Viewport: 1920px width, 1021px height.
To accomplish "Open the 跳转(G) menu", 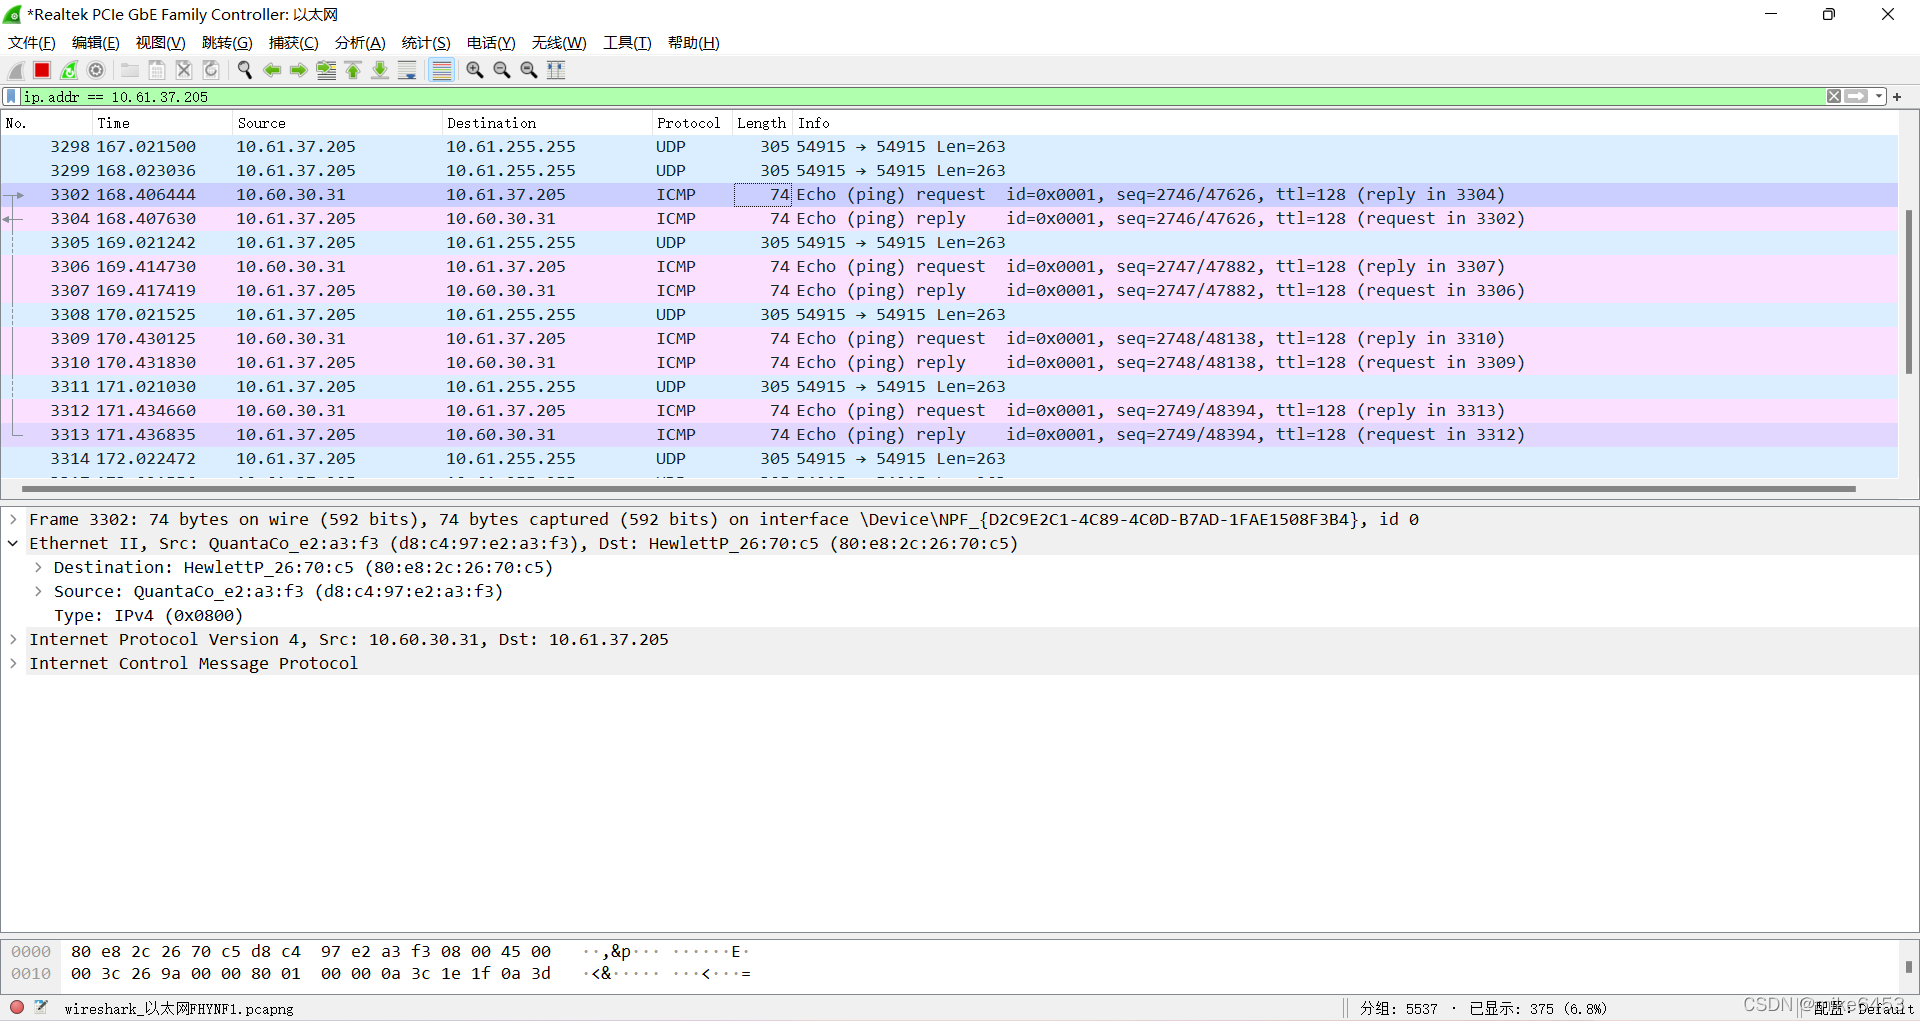I will pos(227,43).
